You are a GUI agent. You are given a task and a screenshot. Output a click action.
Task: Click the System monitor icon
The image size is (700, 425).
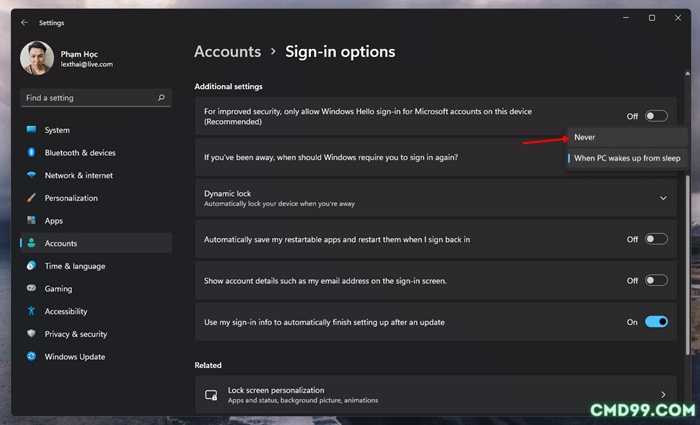[31, 129]
